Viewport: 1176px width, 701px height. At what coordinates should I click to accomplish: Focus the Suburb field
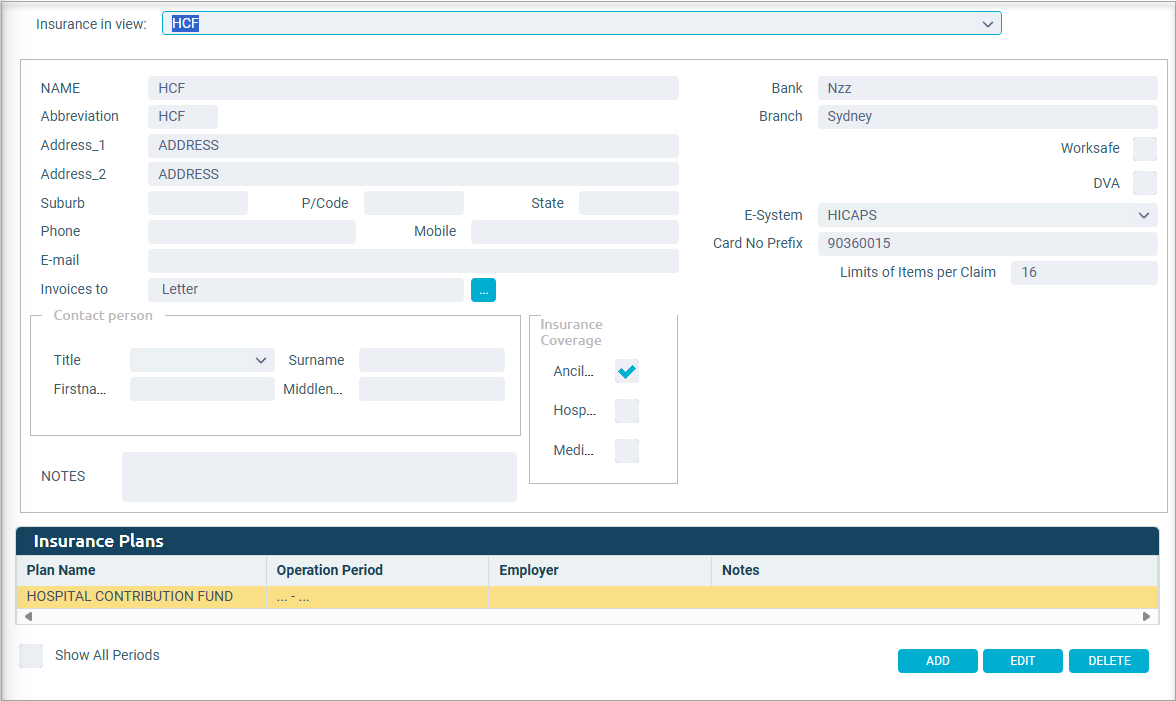(x=198, y=203)
